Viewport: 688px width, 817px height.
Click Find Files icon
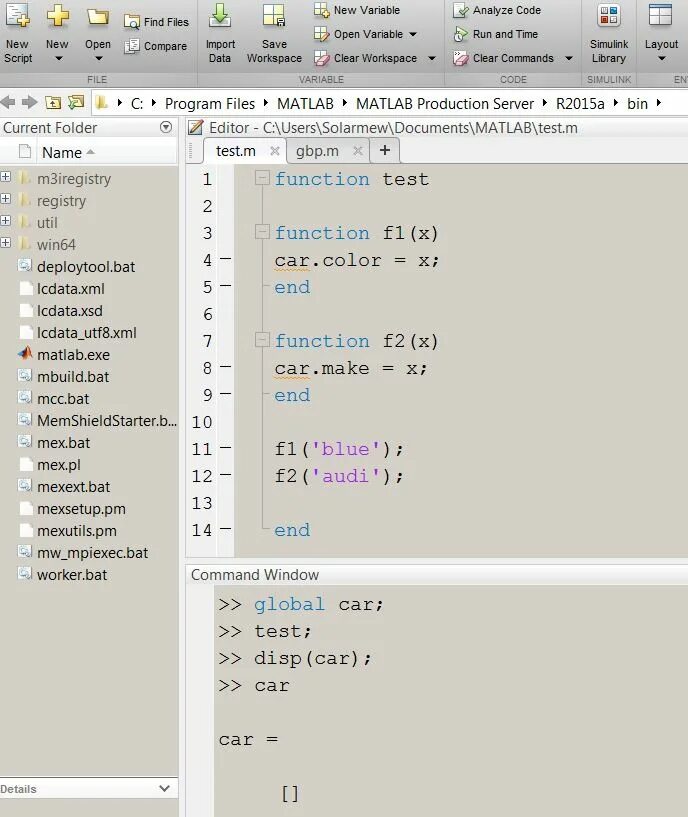pos(132,22)
